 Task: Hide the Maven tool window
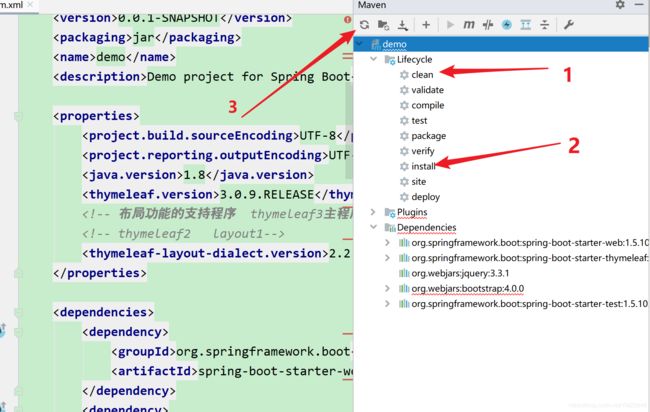coord(639,5)
